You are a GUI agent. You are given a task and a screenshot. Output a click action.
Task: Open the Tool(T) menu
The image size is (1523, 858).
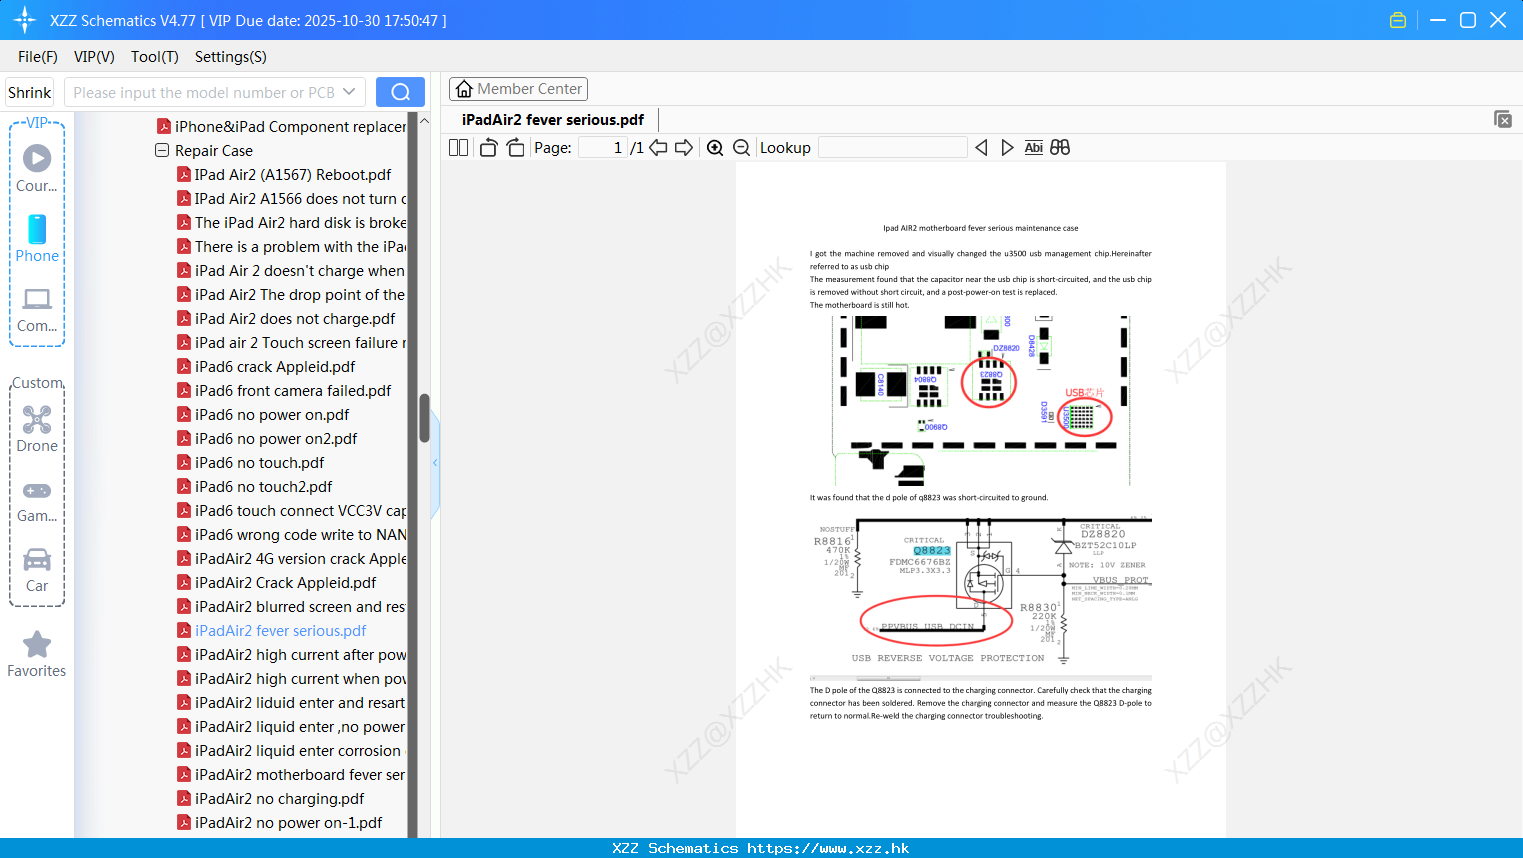[x=155, y=56]
